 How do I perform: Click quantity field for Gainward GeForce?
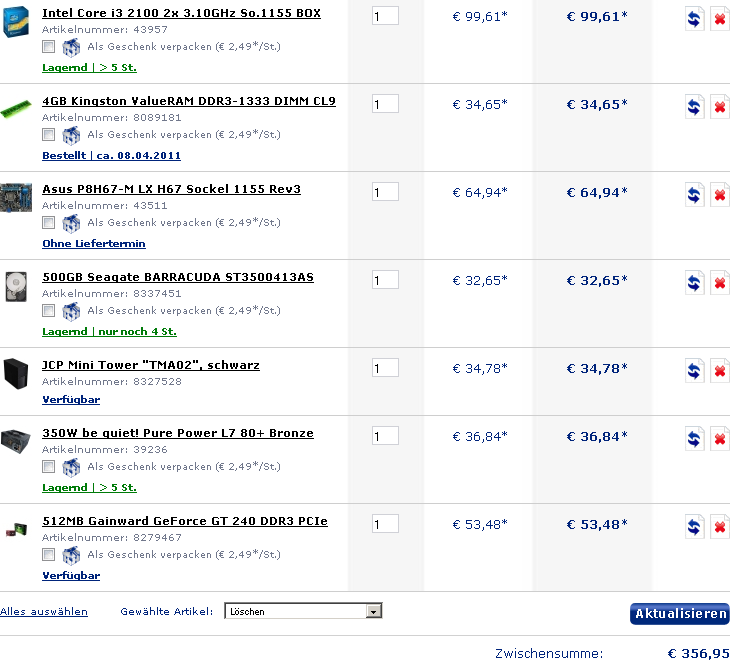point(385,524)
